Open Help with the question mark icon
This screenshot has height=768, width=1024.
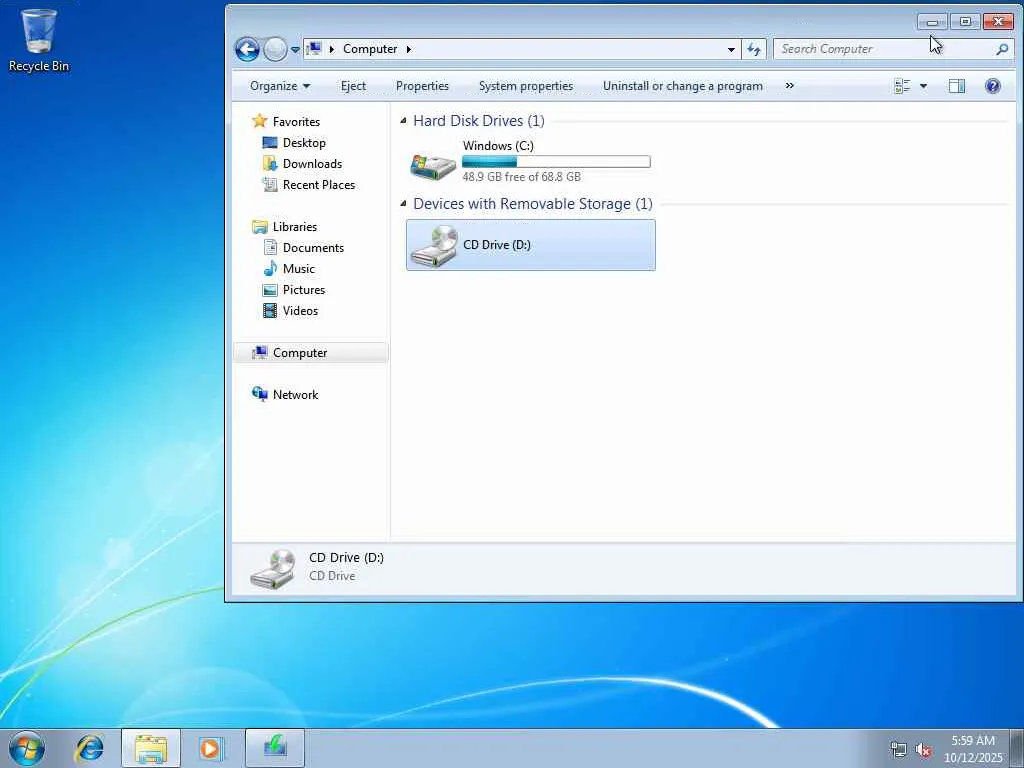coord(993,86)
